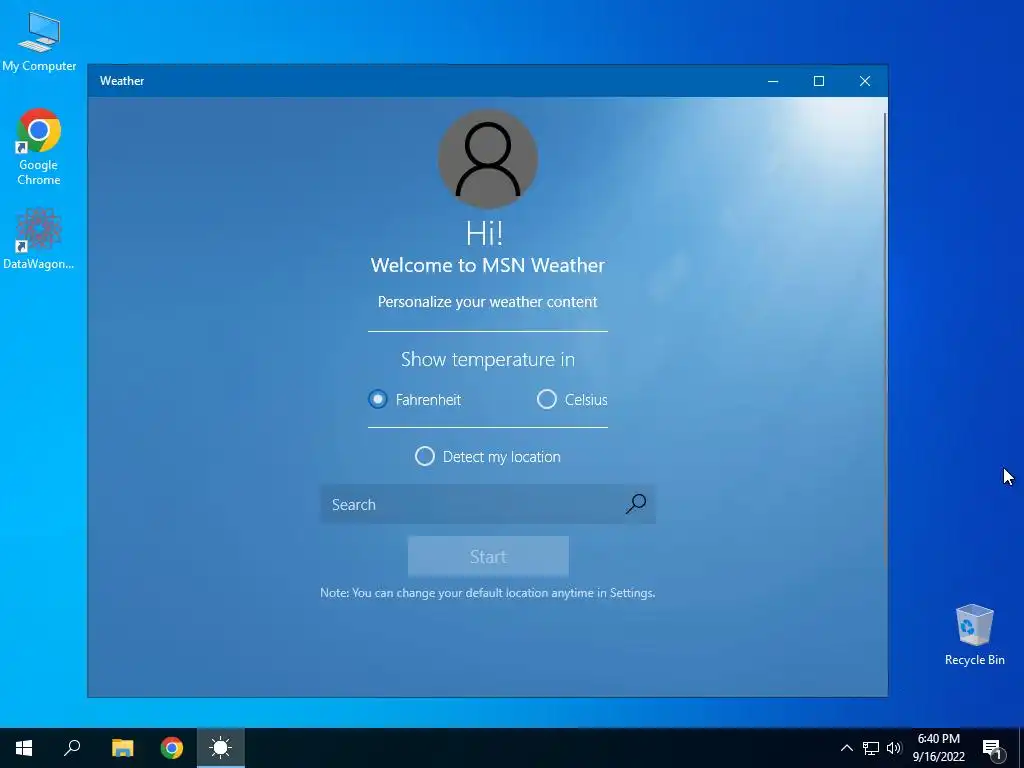Open File Explorer from the taskbar
Screen dimensions: 1024x768
click(x=122, y=748)
